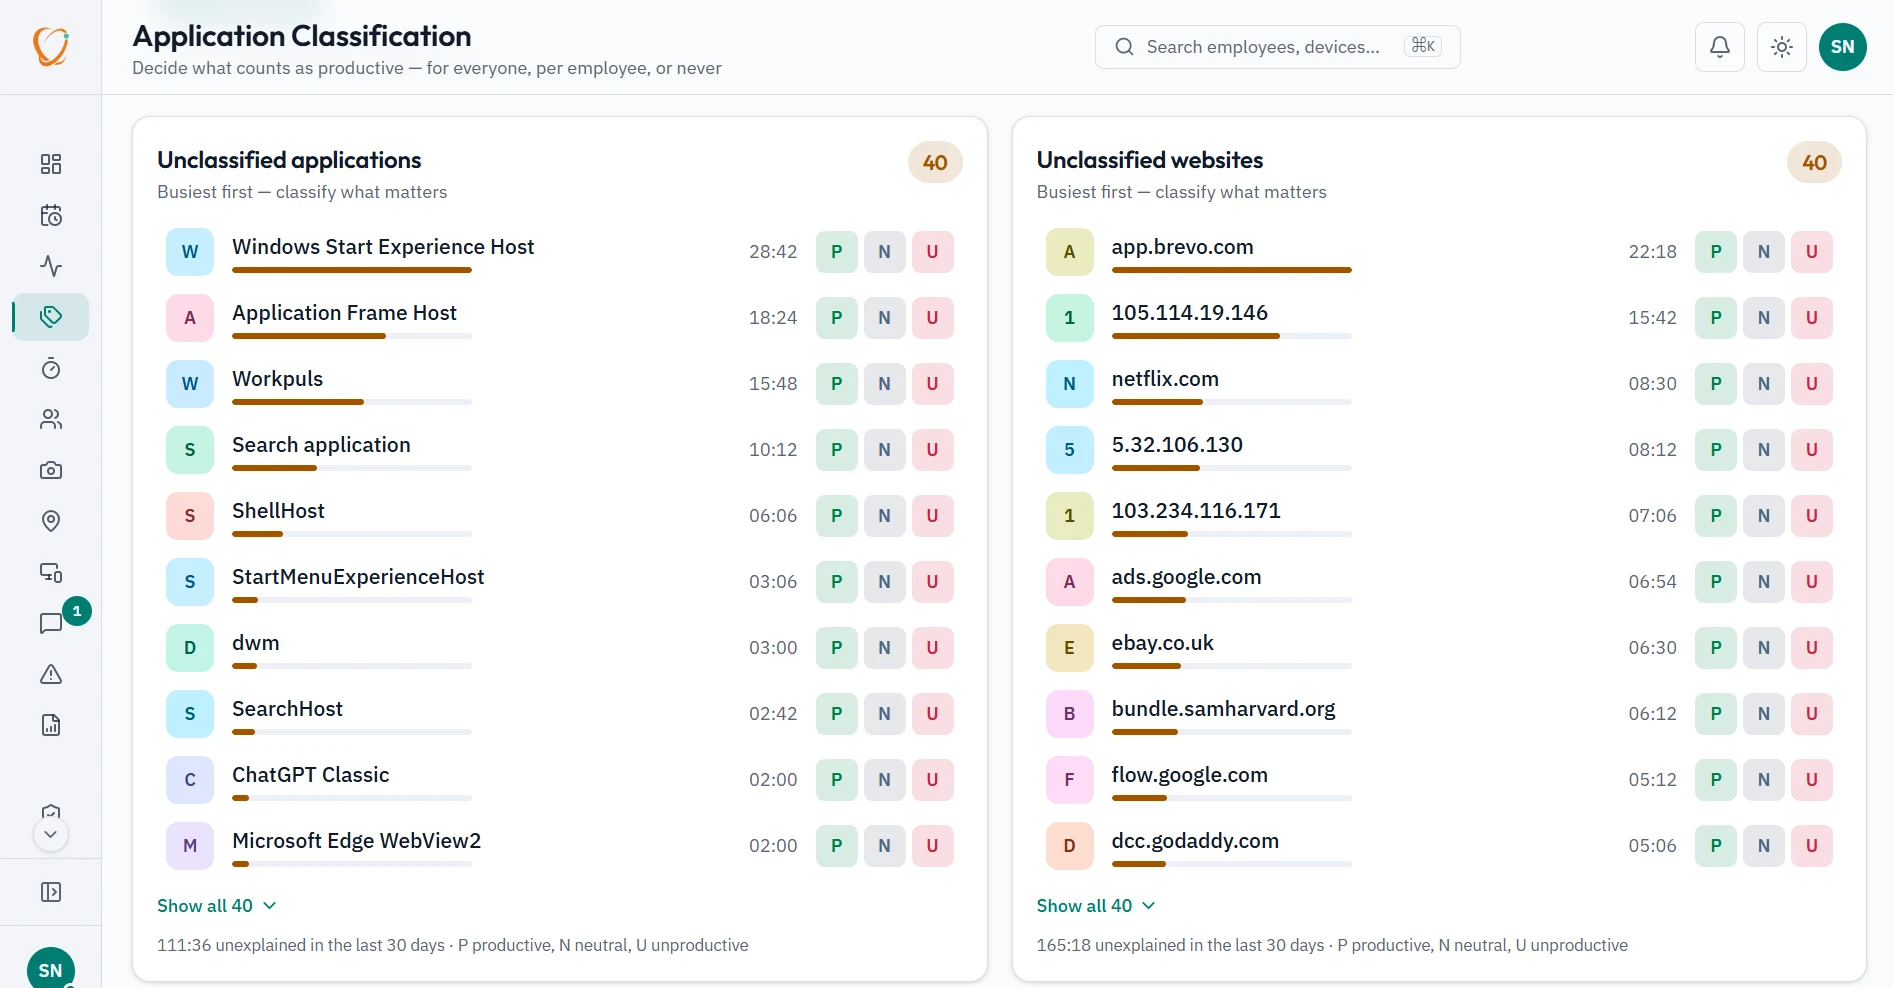Click the Workpuls usage bar
Image resolution: width=1893 pixels, height=988 pixels.
(352, 402)
